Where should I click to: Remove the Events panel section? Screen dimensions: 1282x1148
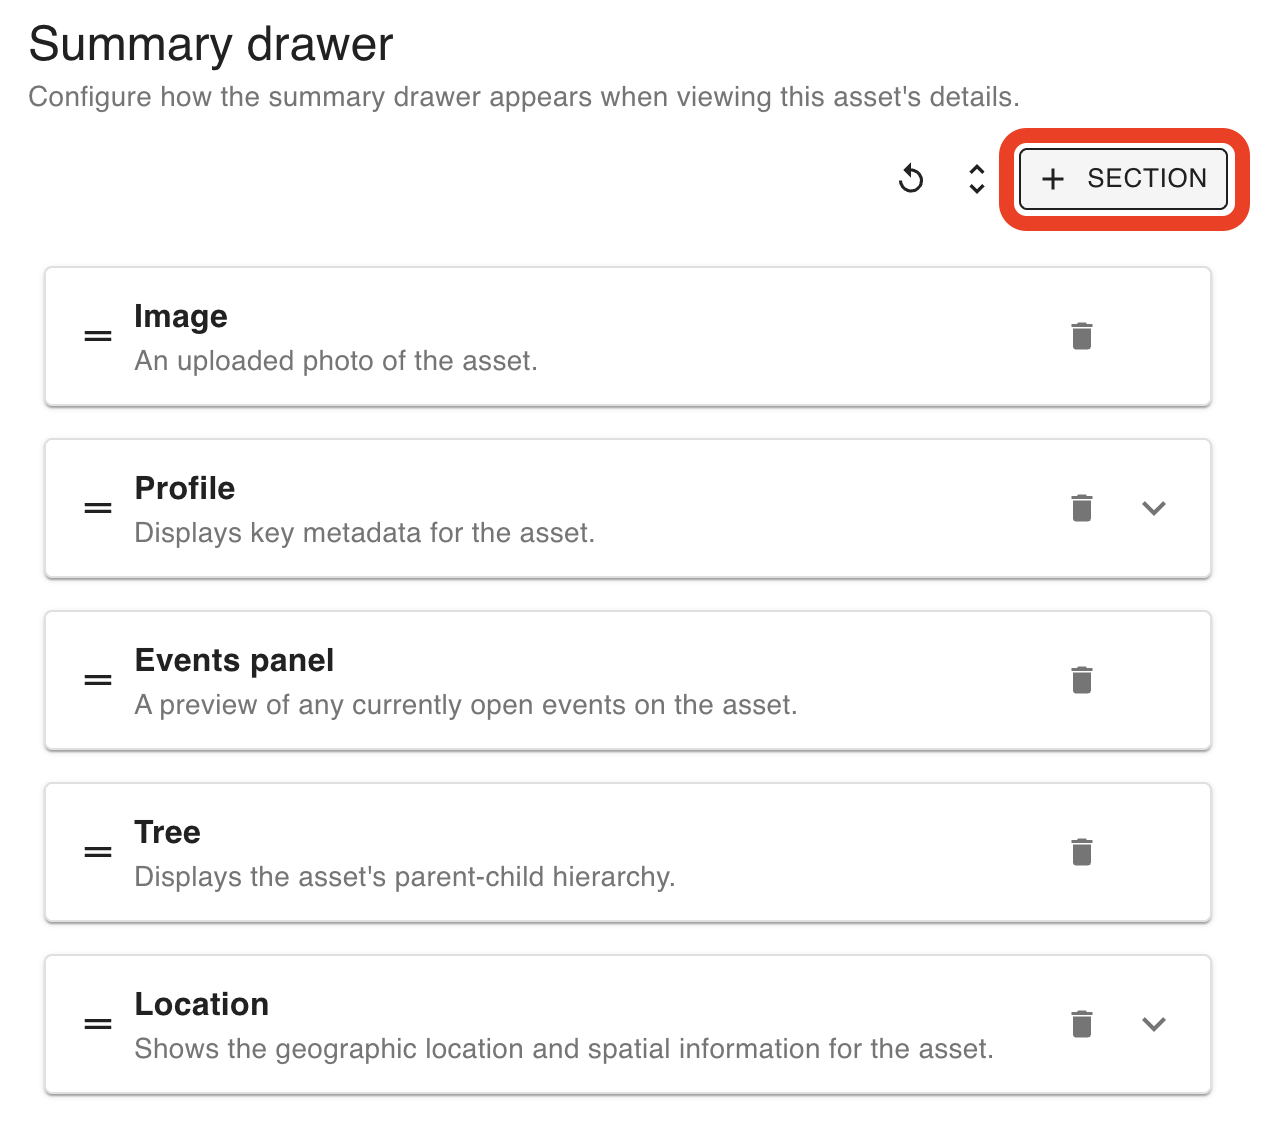[x=1081, y=680]
